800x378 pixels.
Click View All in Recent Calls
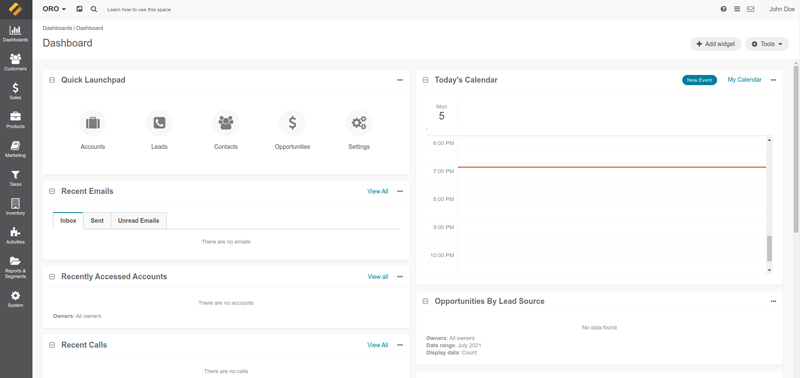coord(378,345)
